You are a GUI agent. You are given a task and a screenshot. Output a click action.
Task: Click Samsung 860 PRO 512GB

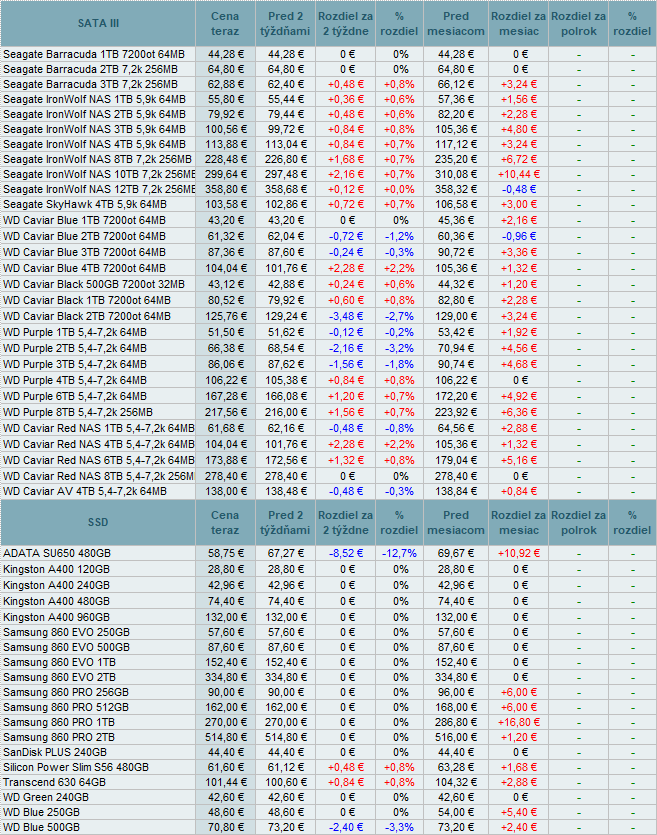click(65, 707)
